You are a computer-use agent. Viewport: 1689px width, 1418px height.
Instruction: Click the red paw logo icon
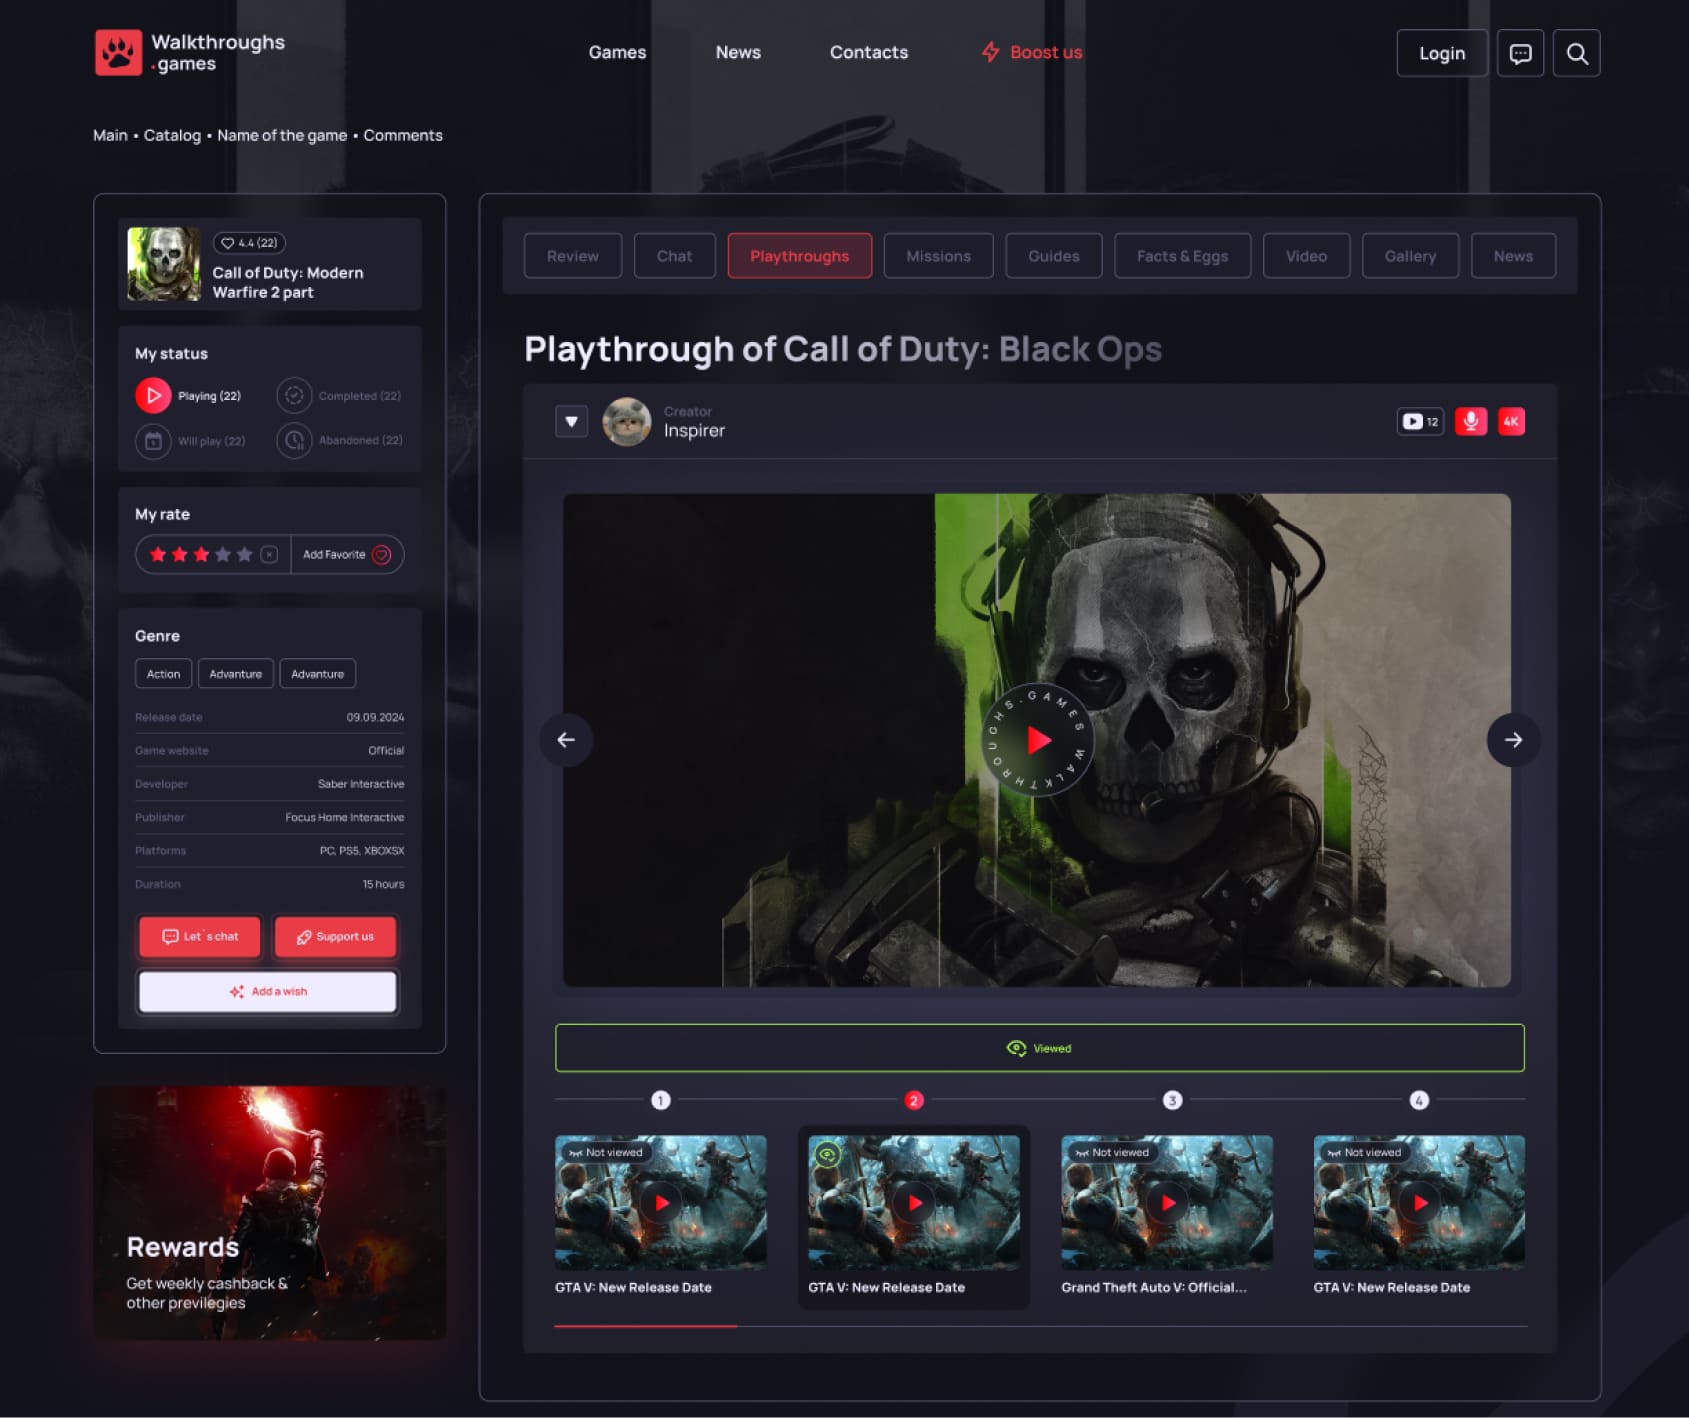click(118, 52)
